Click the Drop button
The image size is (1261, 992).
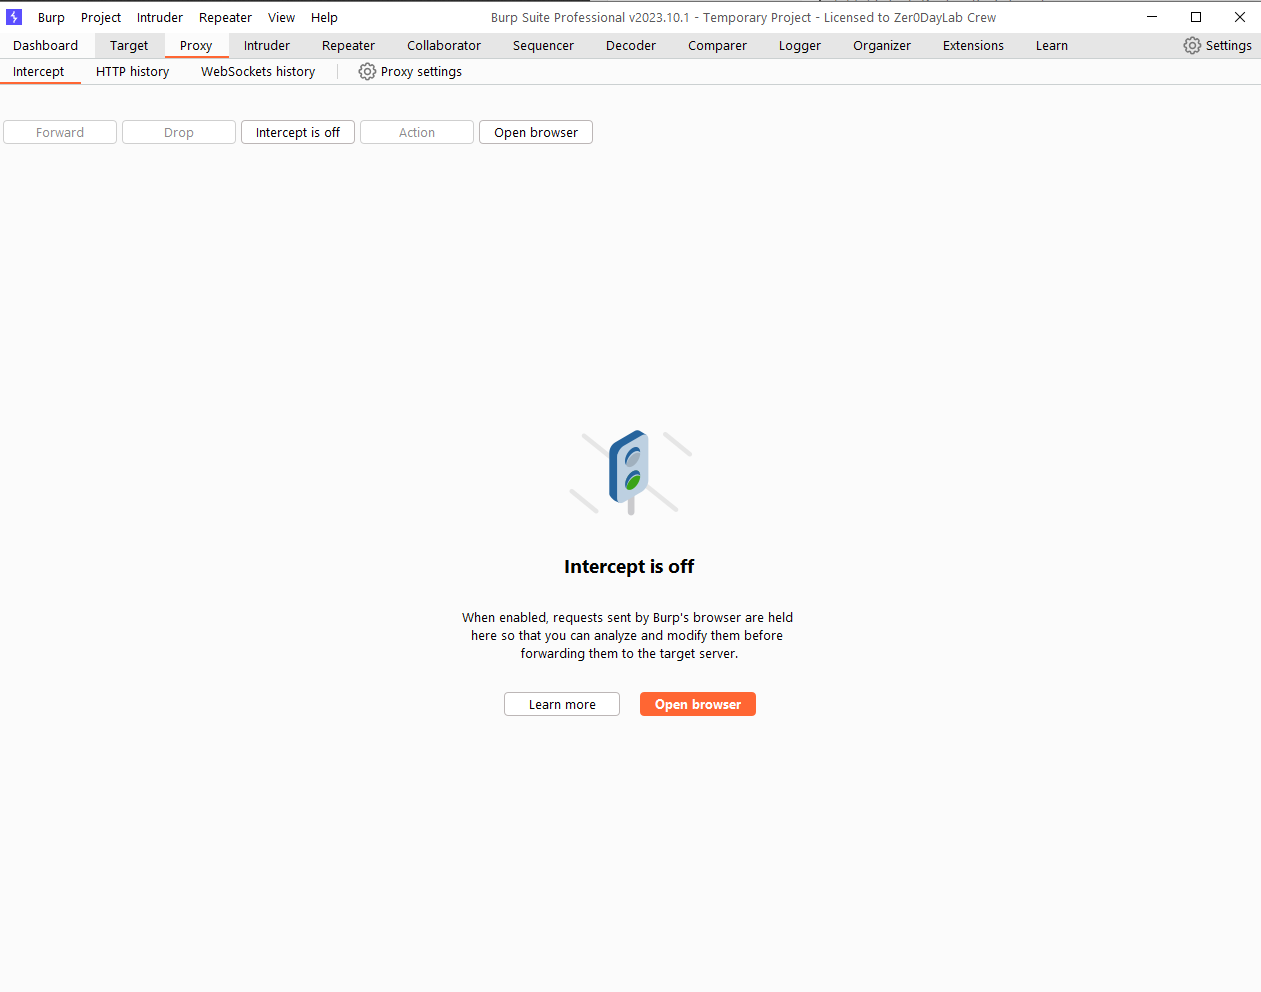coord(179,133)
